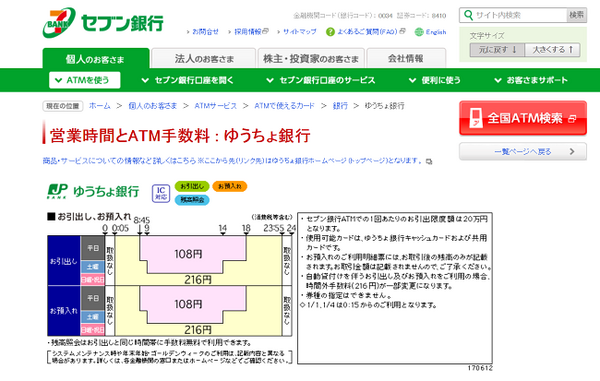Click the blue 残高照会 badge
The height and width of the screenshot is (381, 600).
[x=192, y=200]
